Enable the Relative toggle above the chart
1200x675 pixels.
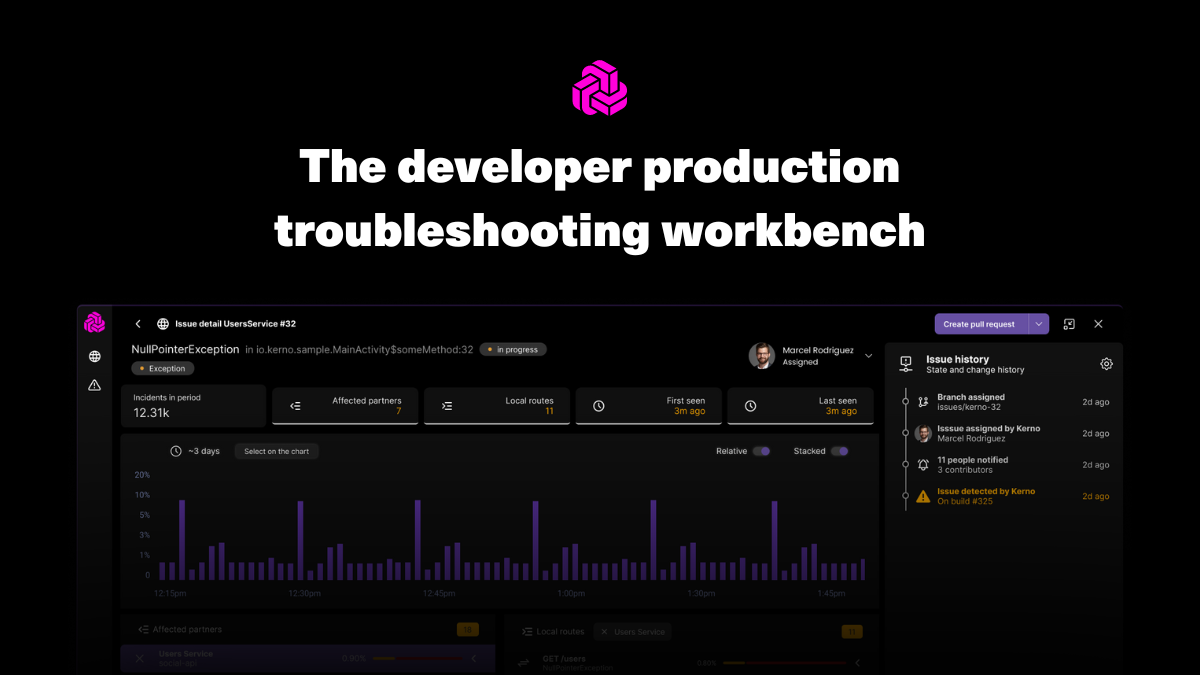click(762, 451)
